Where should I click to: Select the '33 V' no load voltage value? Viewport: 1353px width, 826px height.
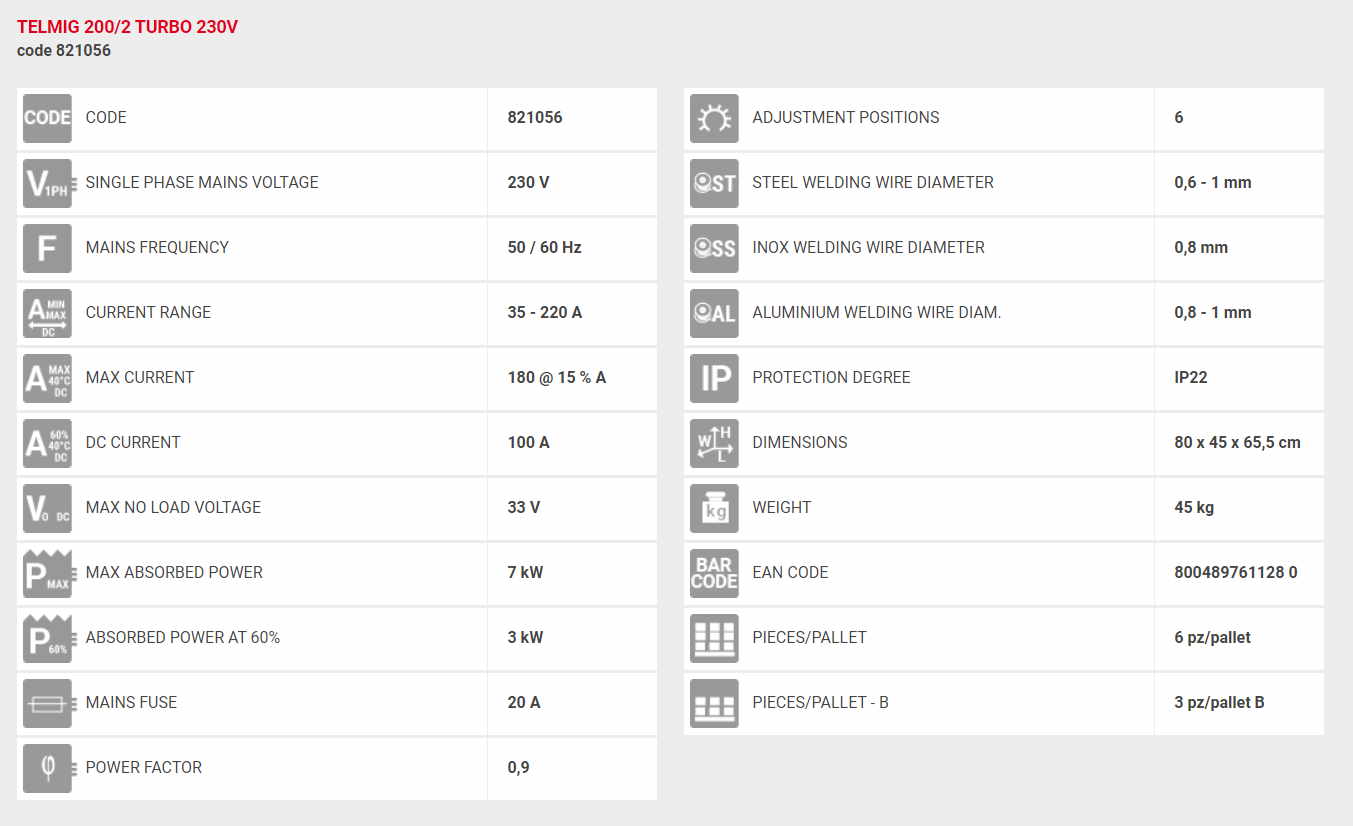click(x=524, y=507)
